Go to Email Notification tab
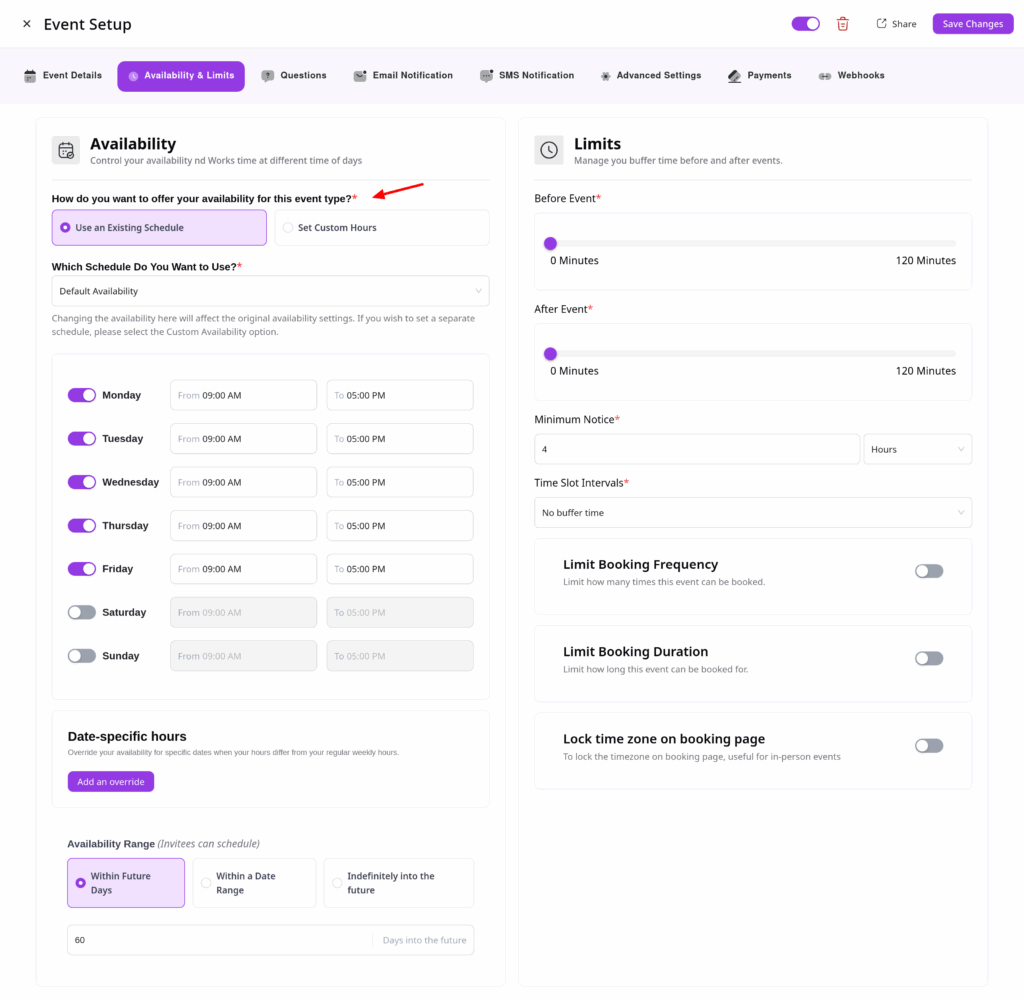1024x1000 pixels. (403, 76)
